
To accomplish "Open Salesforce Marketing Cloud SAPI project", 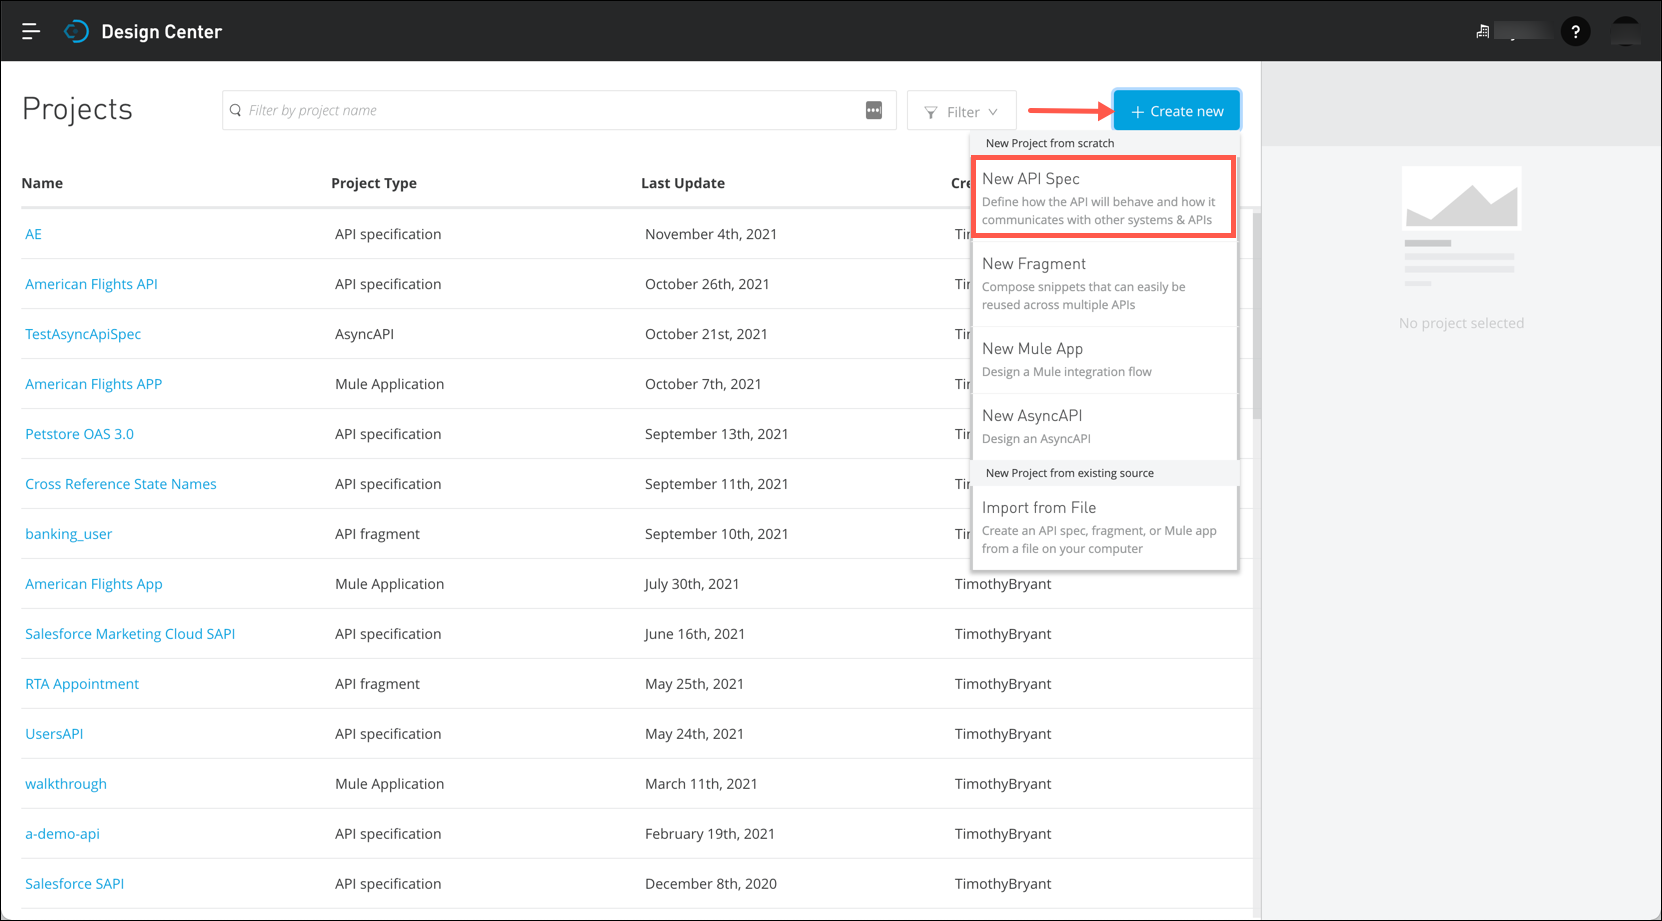I will click(x=130, y=634).
